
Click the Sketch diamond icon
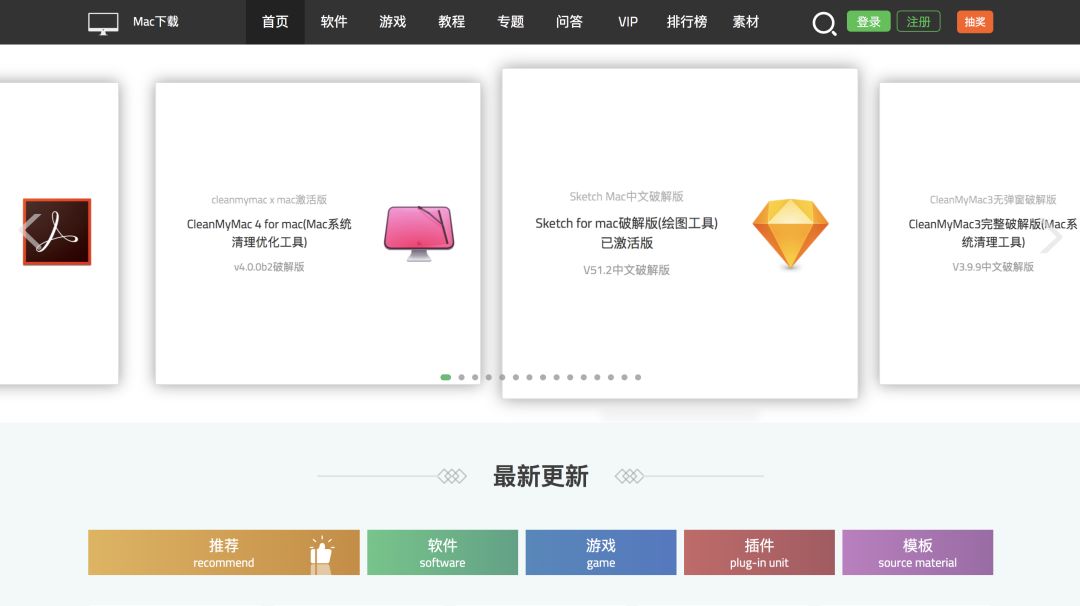coord(790,233)
